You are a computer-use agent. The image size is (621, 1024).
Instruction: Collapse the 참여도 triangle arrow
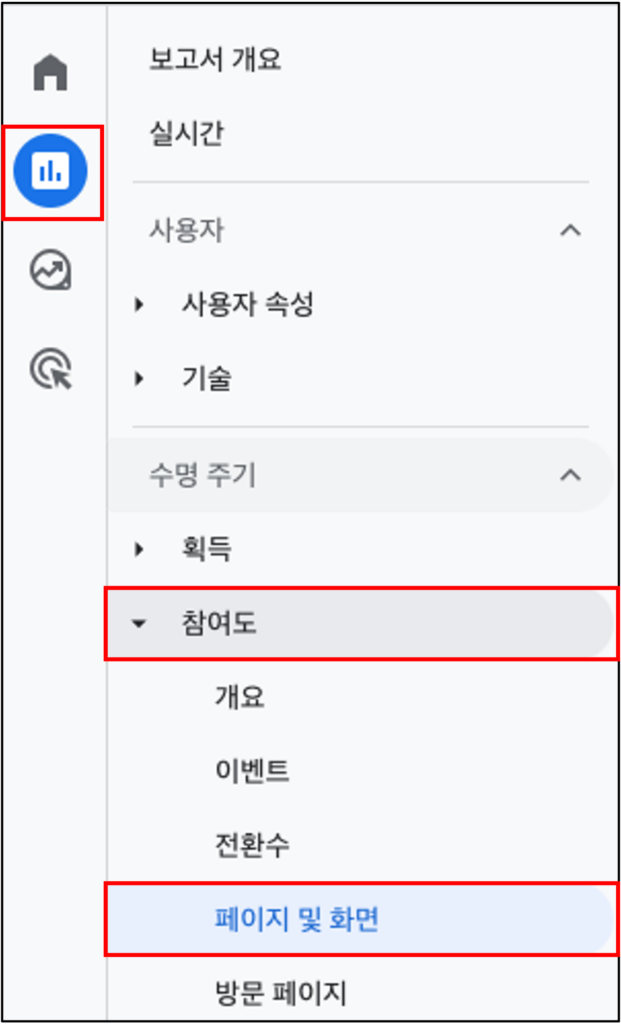[138, 624]
